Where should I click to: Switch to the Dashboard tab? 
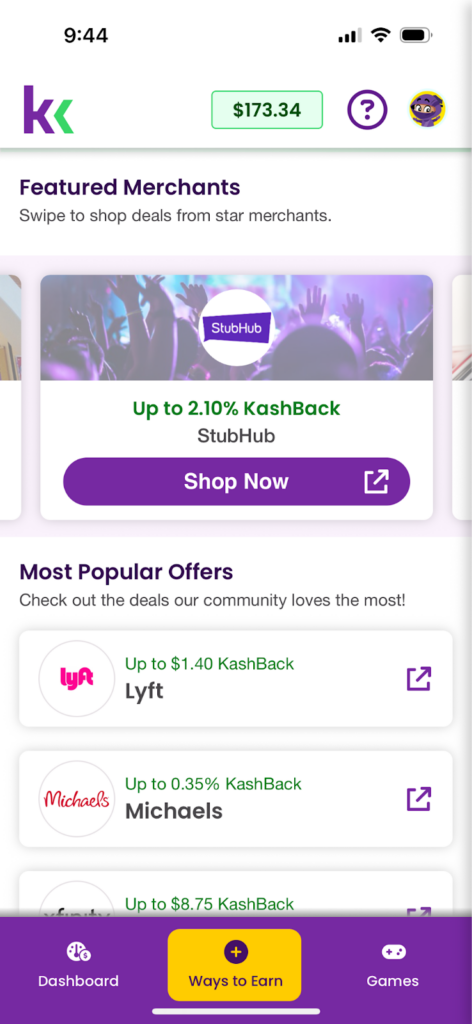(78, 965)
